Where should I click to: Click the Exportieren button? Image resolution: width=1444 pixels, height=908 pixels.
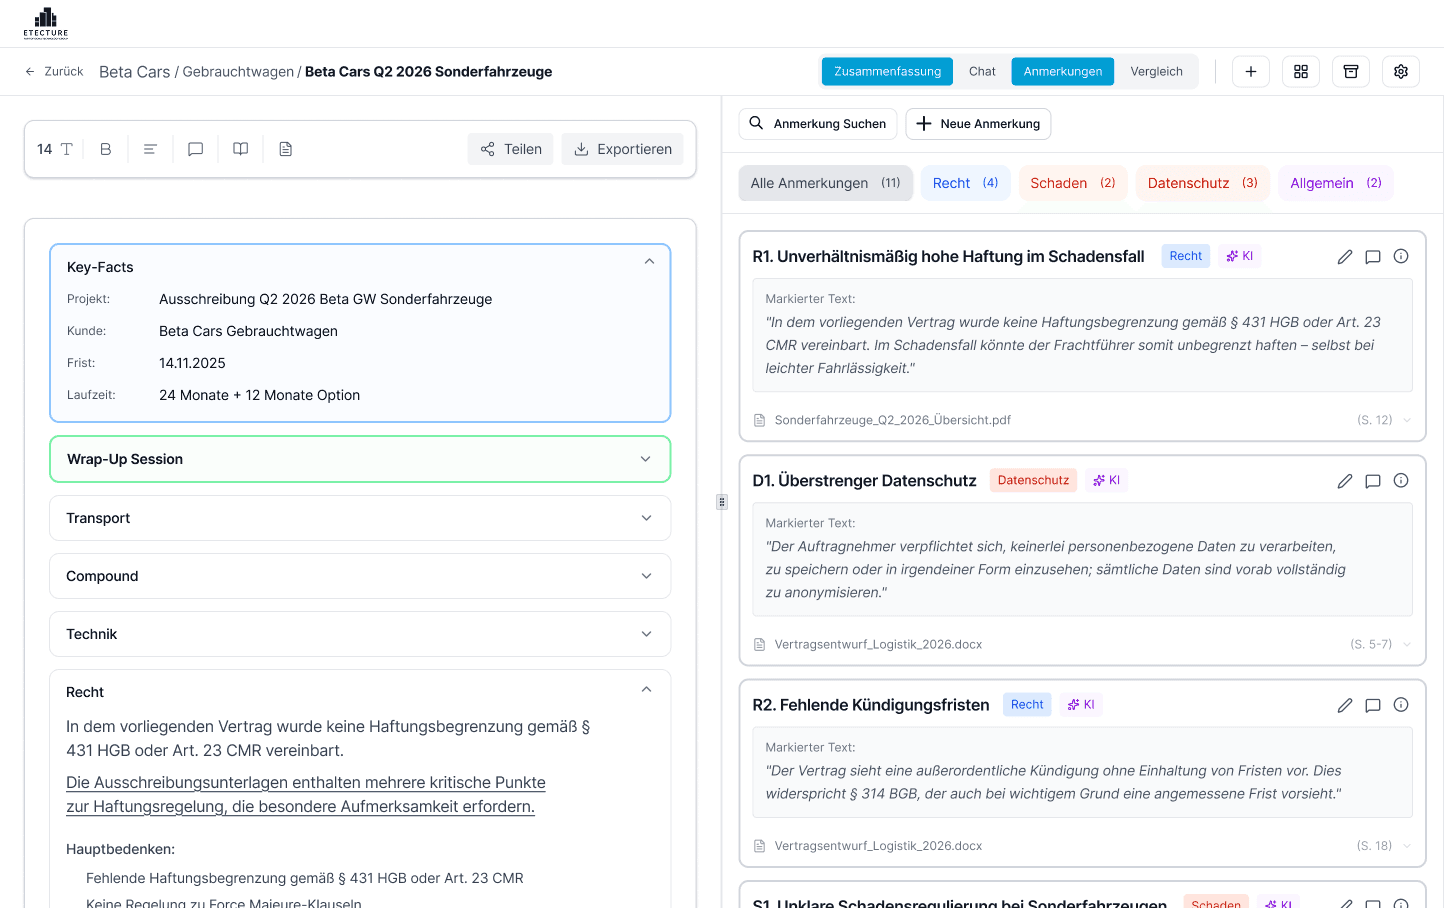pyautogui.click(x=622, y=148)
